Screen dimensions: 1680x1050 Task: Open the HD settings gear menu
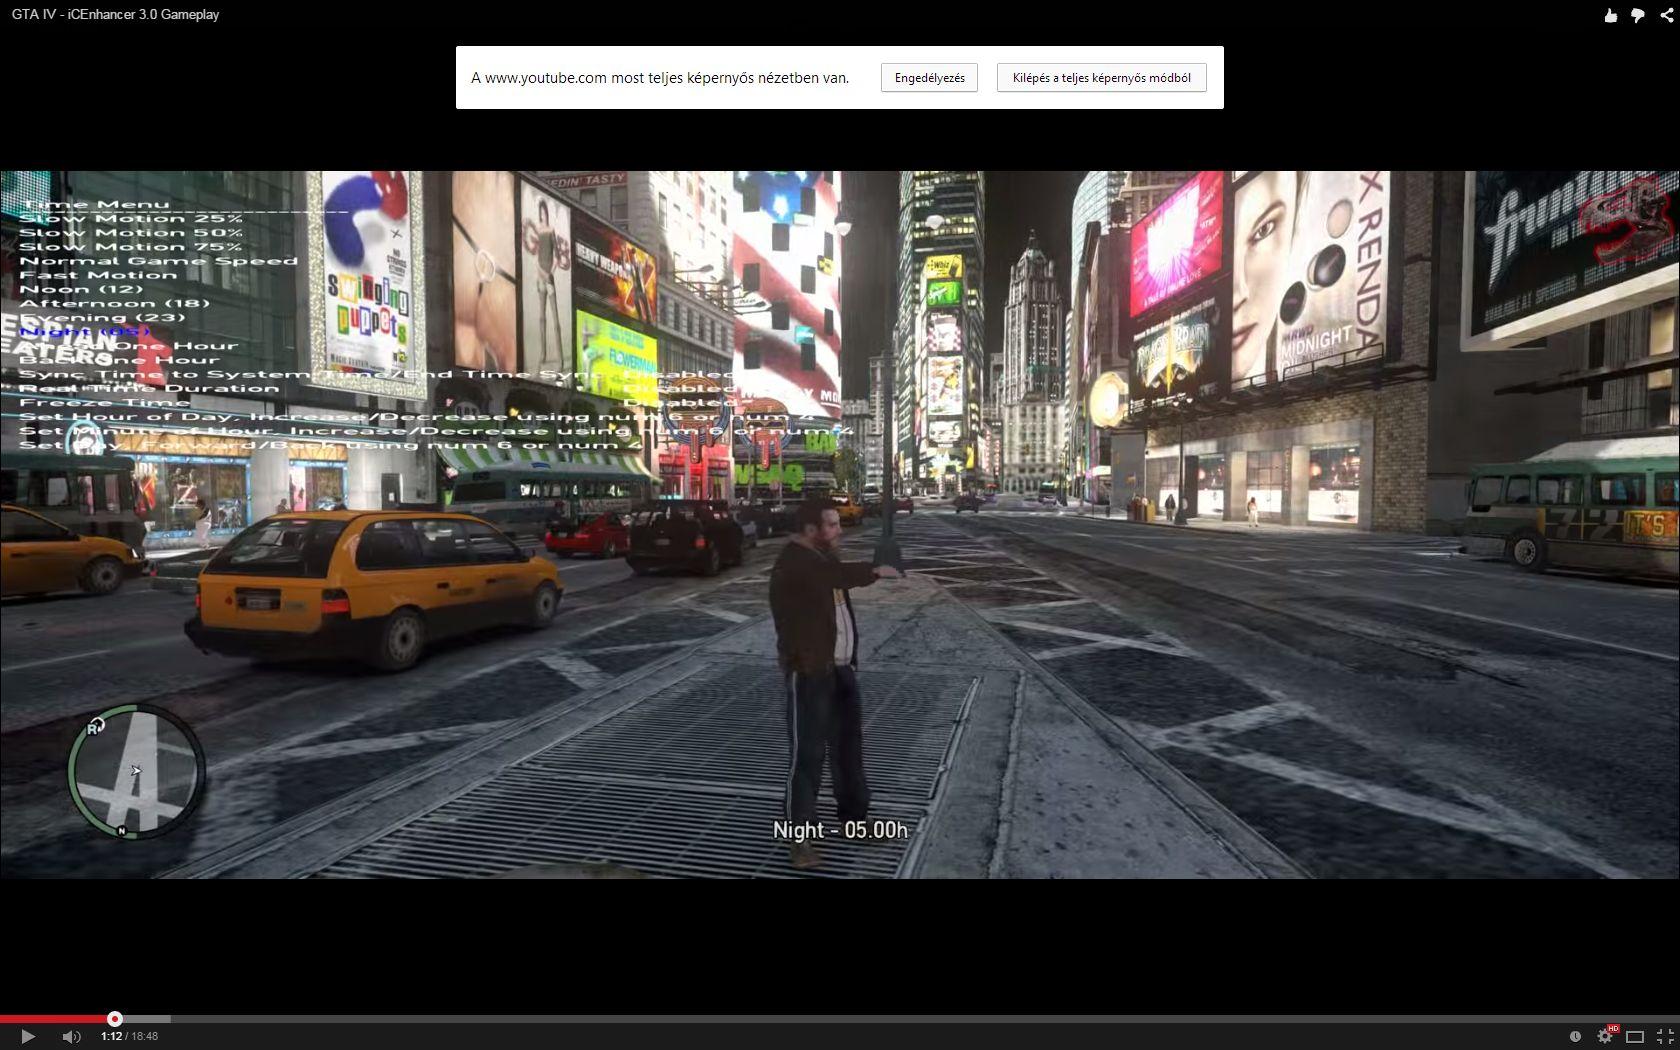click(x=1606, y=1035)
